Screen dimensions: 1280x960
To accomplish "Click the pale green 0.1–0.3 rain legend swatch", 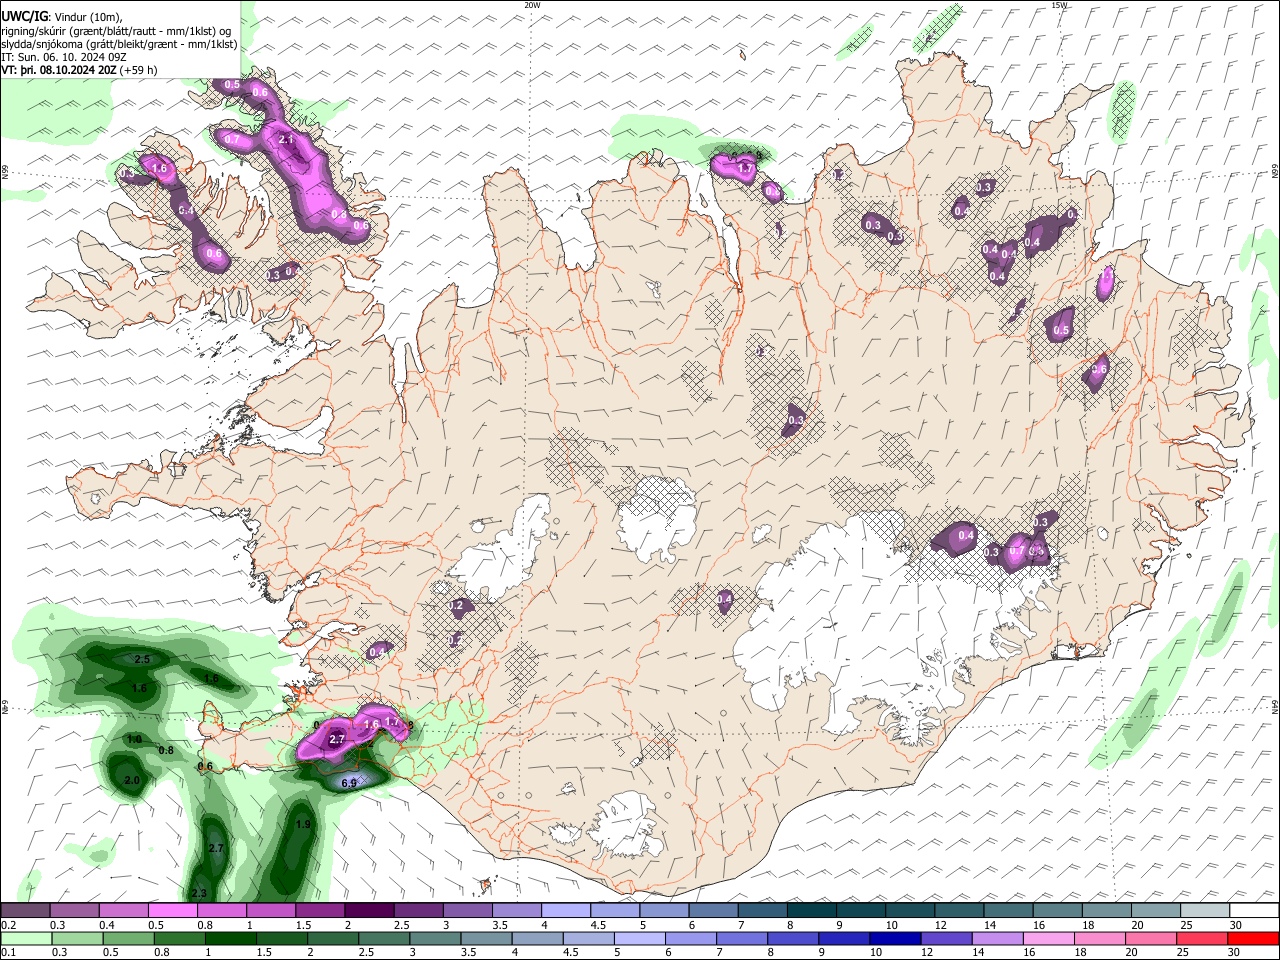I will click(26, 938).
